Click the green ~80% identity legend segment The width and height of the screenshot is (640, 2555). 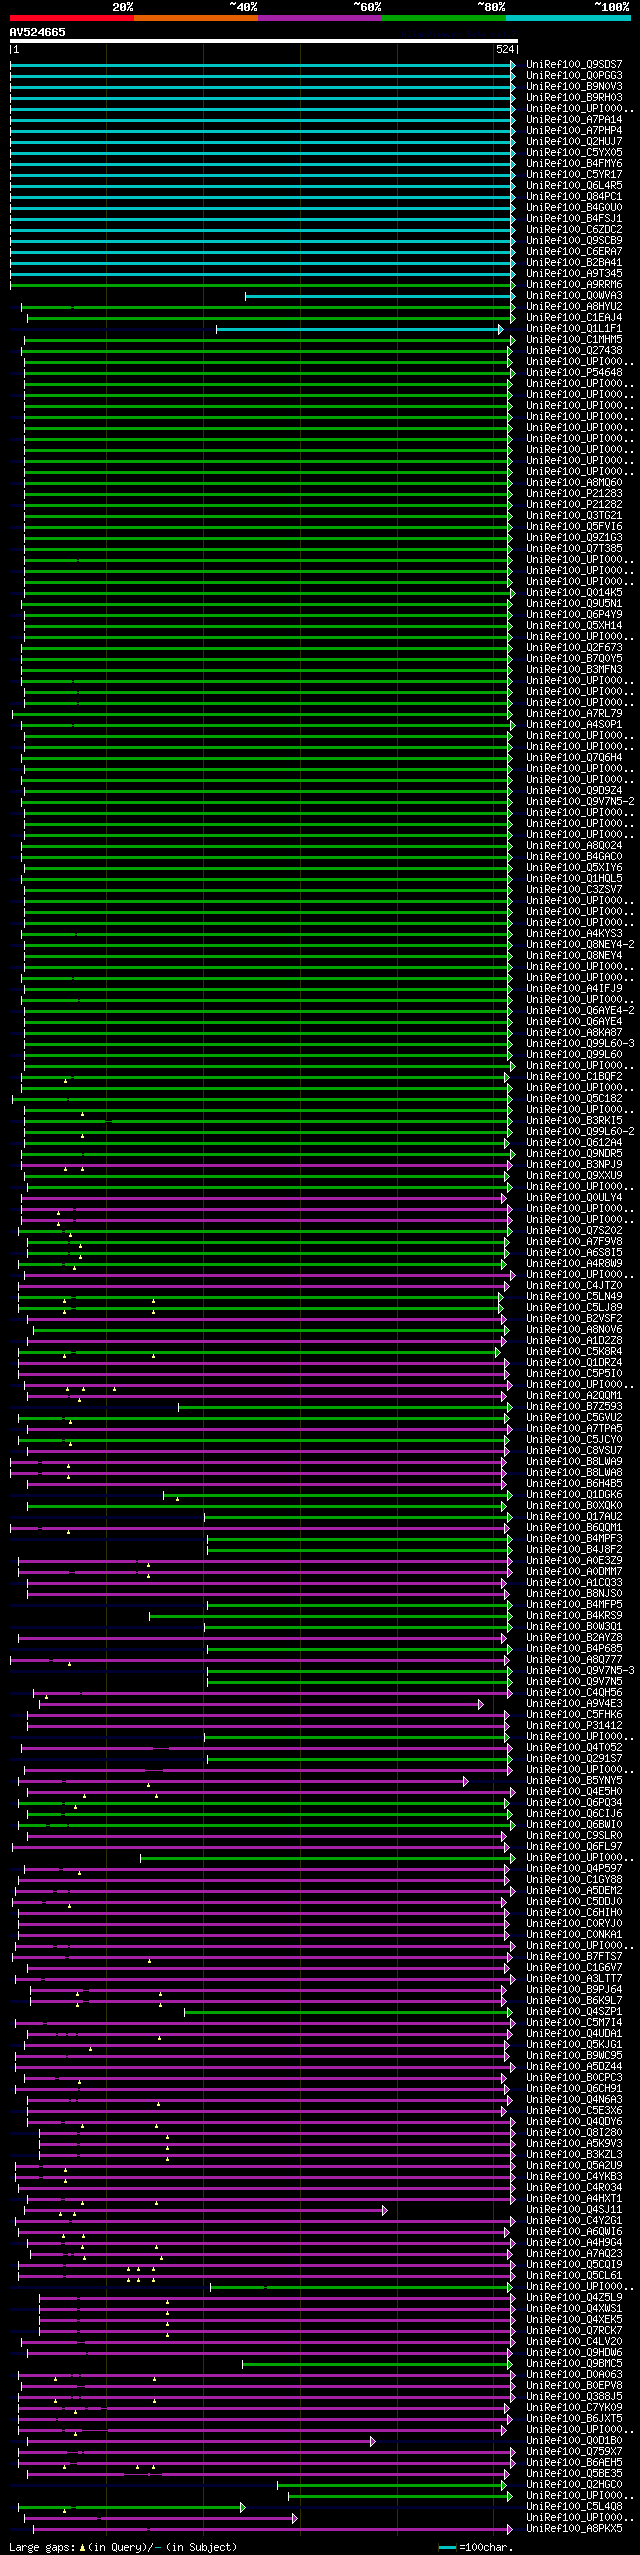443,18
